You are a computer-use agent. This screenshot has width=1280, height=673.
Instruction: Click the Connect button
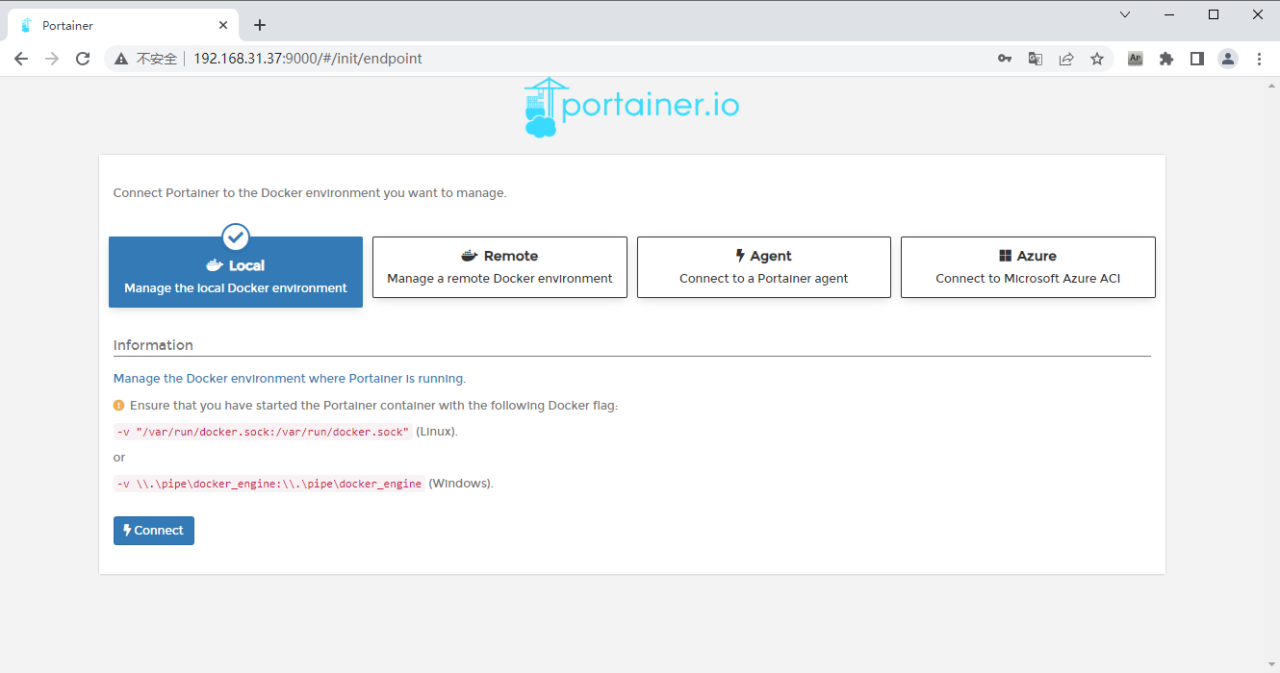point(153,530)
